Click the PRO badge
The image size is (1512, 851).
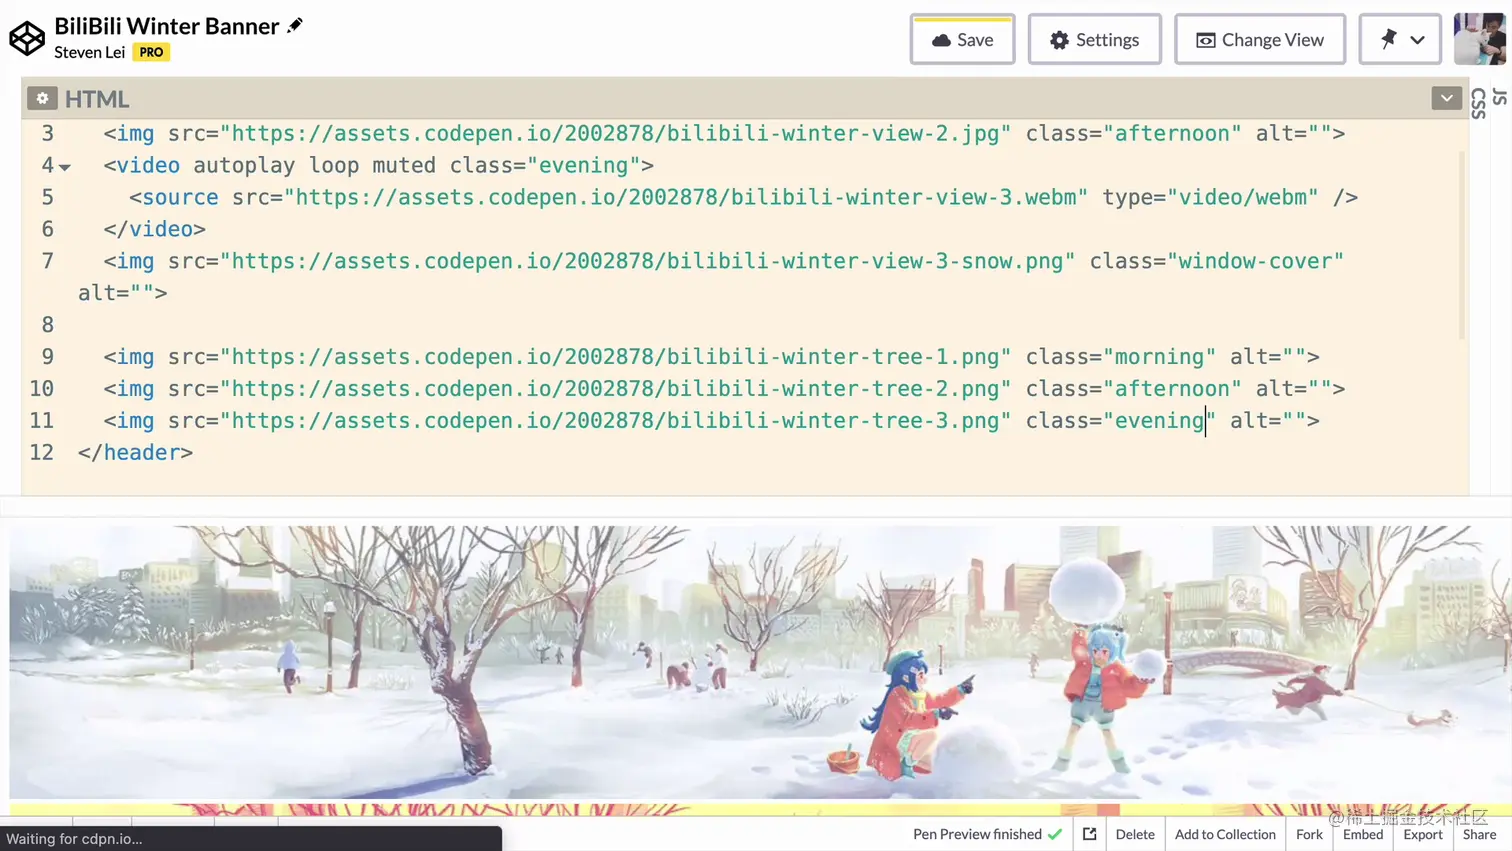point(151,52)
